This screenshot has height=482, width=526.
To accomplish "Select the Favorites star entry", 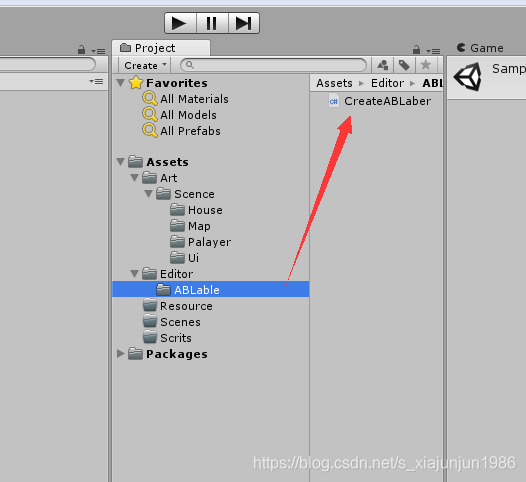I will point(169,83).
